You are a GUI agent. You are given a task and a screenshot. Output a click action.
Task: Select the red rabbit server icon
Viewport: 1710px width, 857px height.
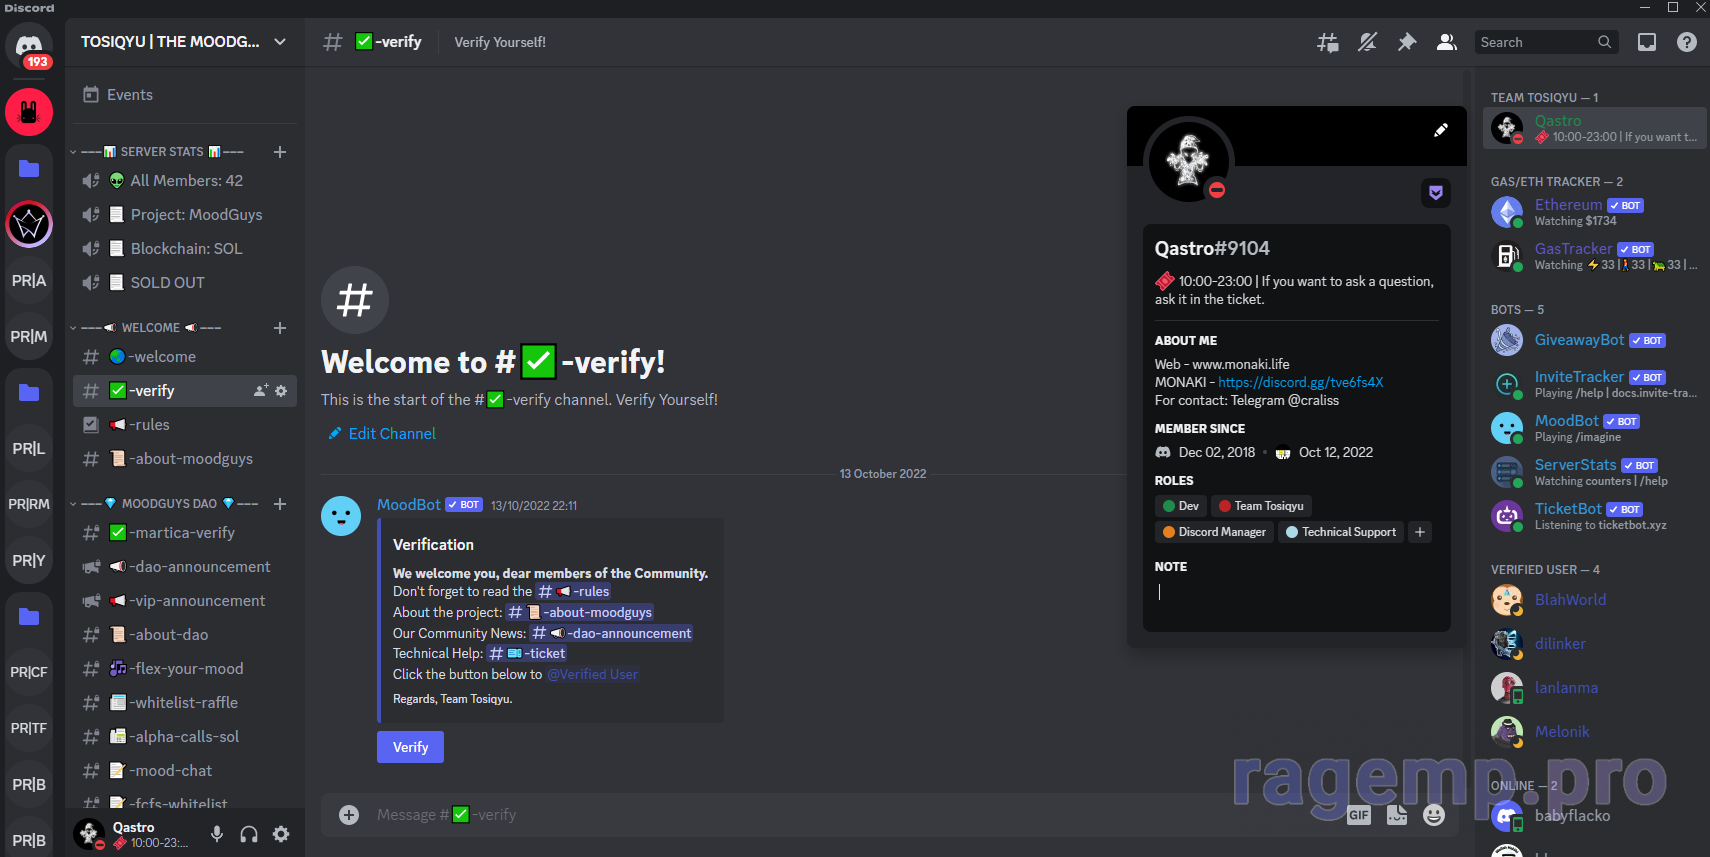[29, 112]
